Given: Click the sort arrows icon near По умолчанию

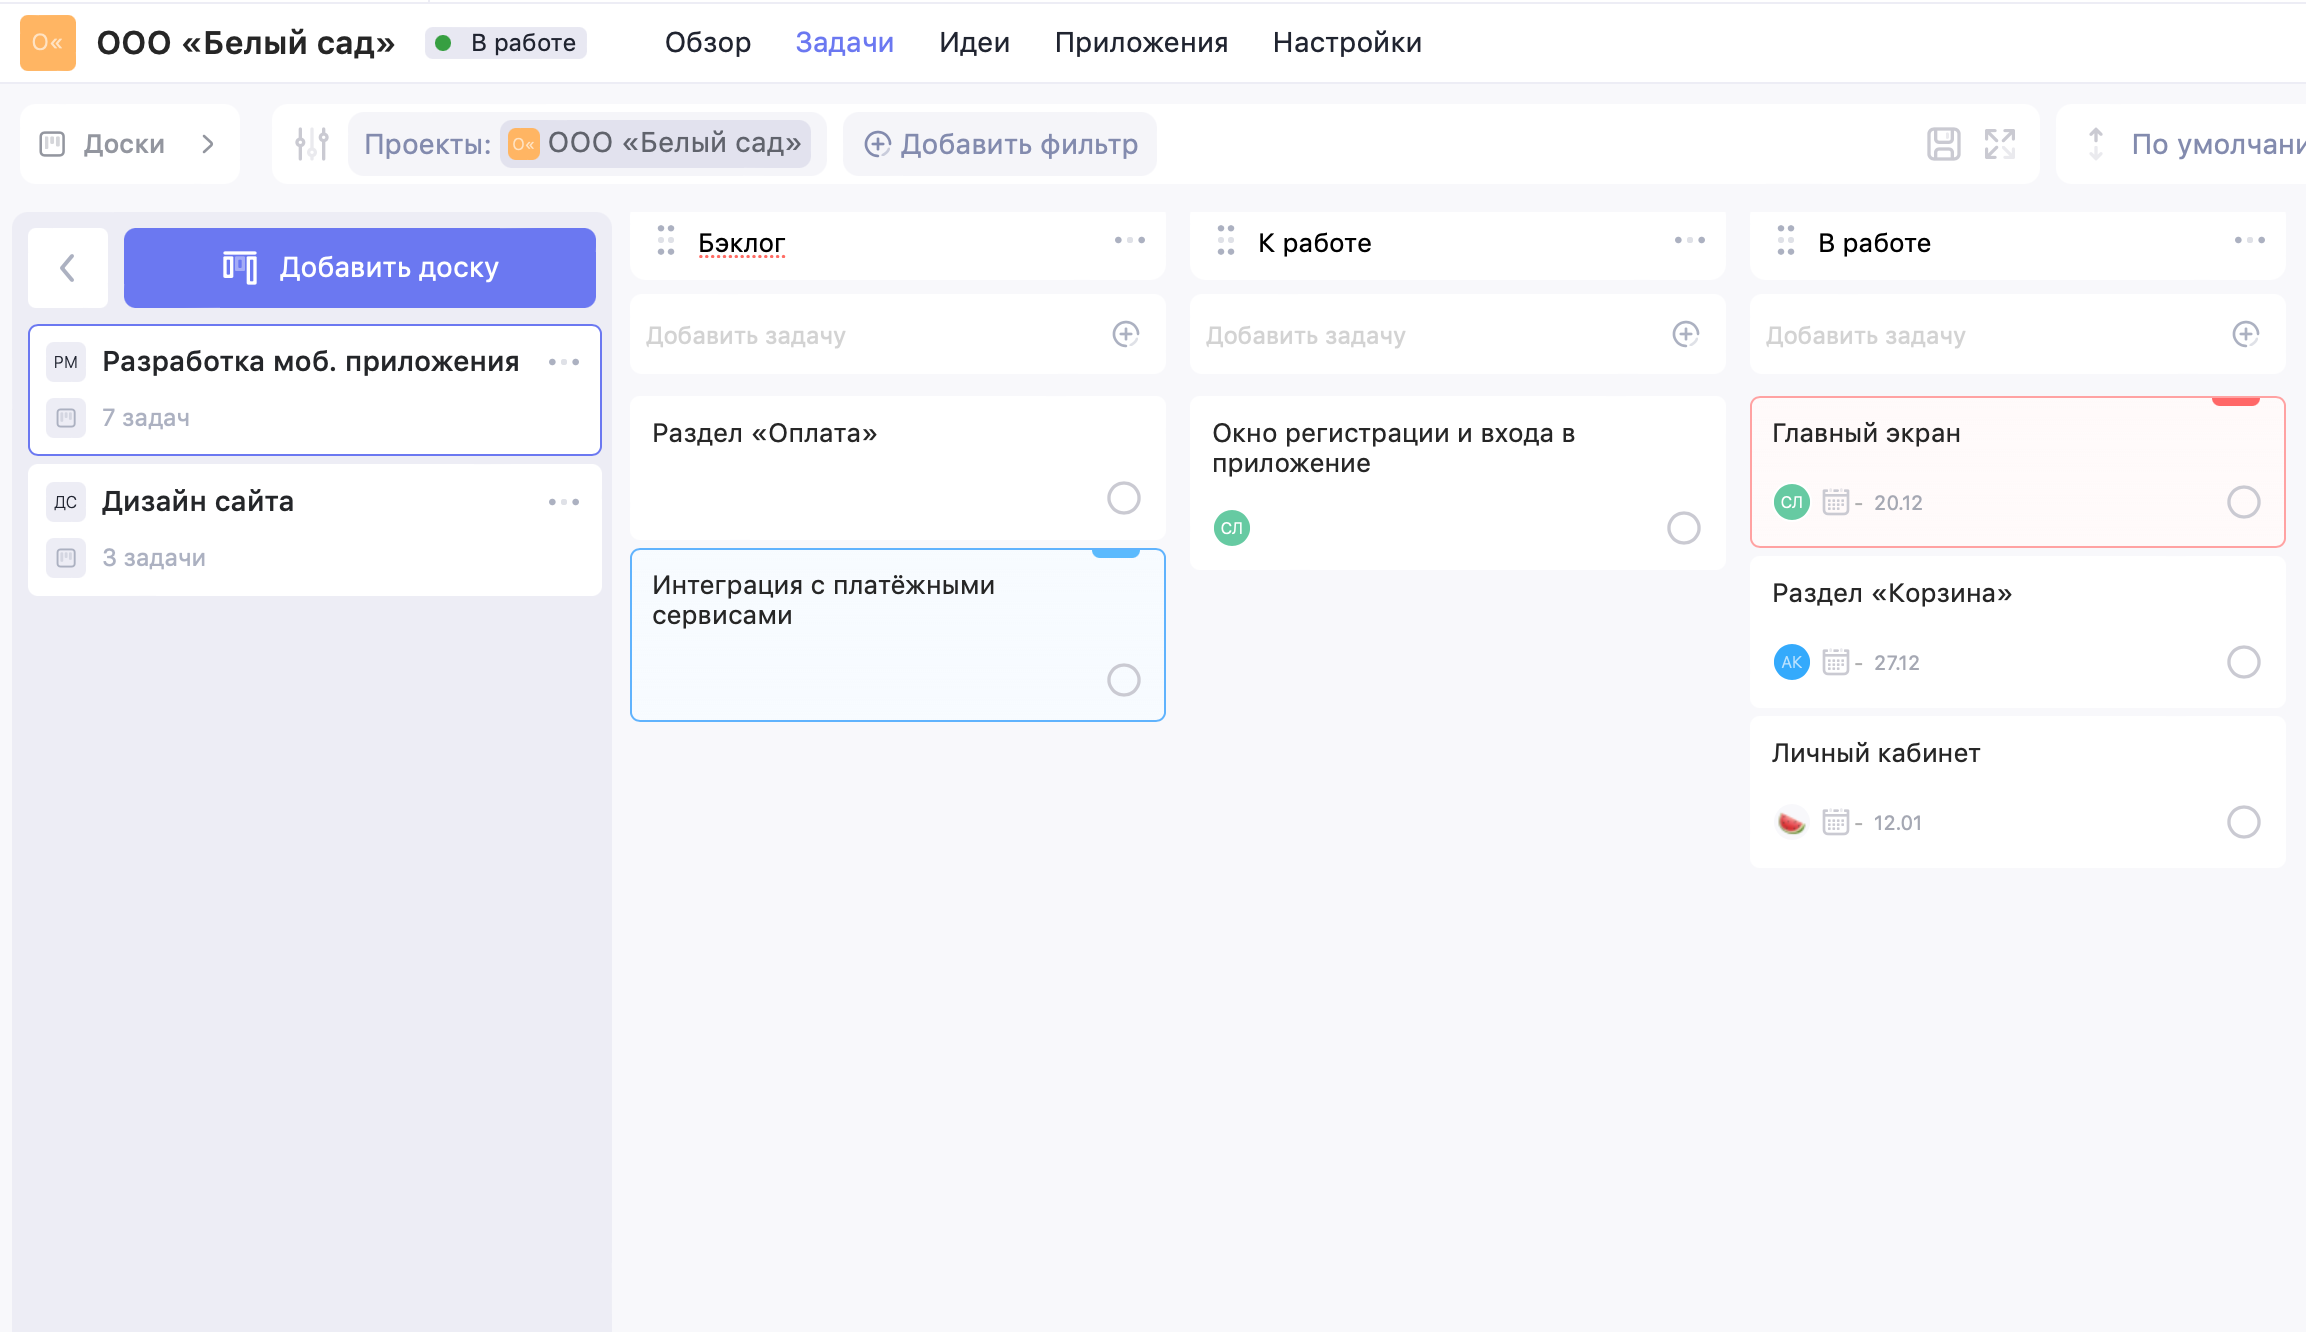Looking at the screenshot, I should pyautogui.click(x=2096, y=144).
